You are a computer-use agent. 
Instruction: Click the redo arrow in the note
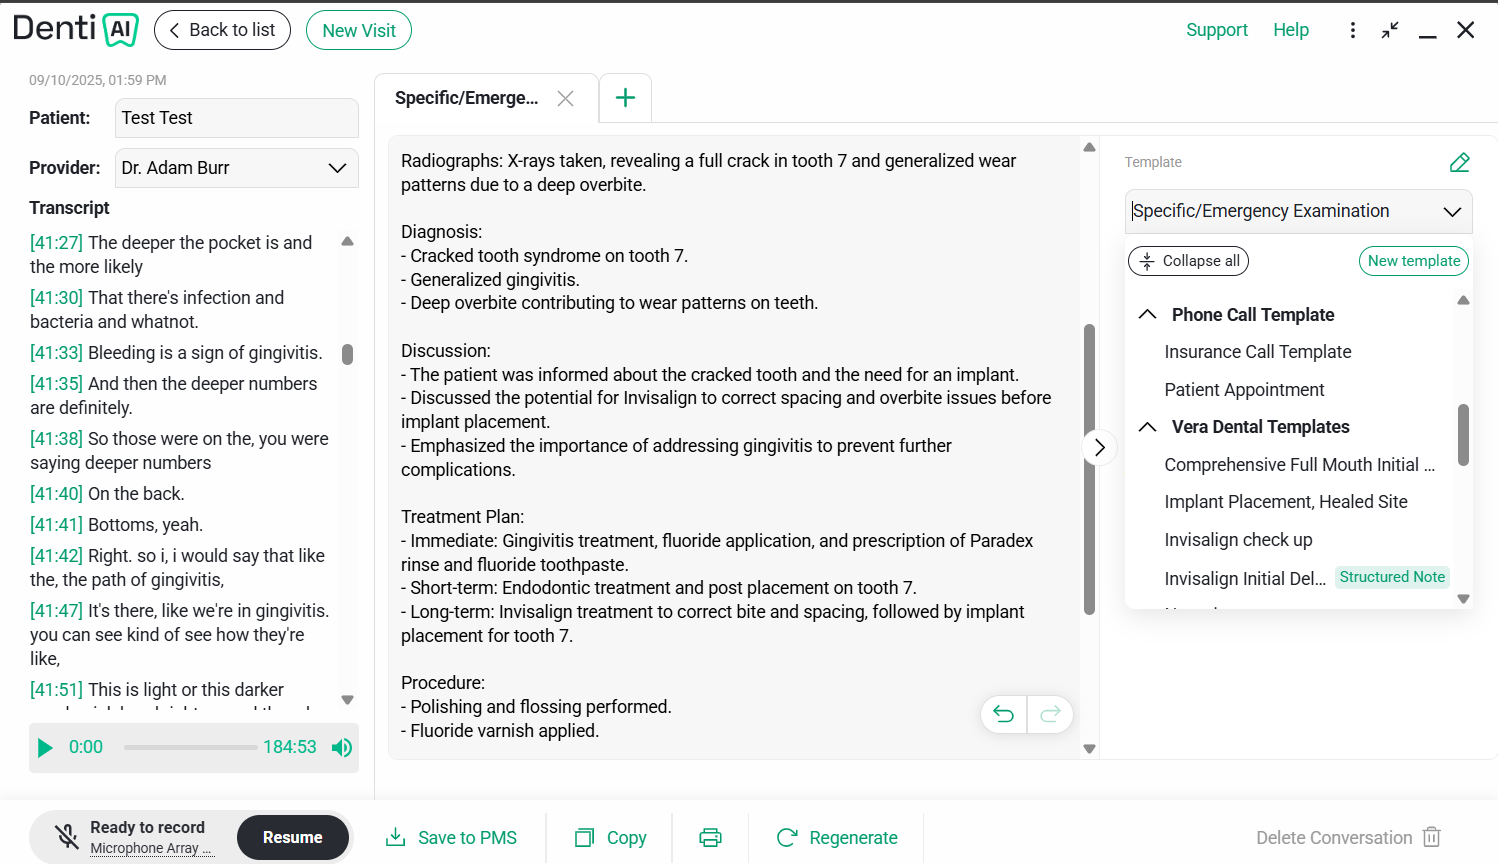pos(1050,714)
